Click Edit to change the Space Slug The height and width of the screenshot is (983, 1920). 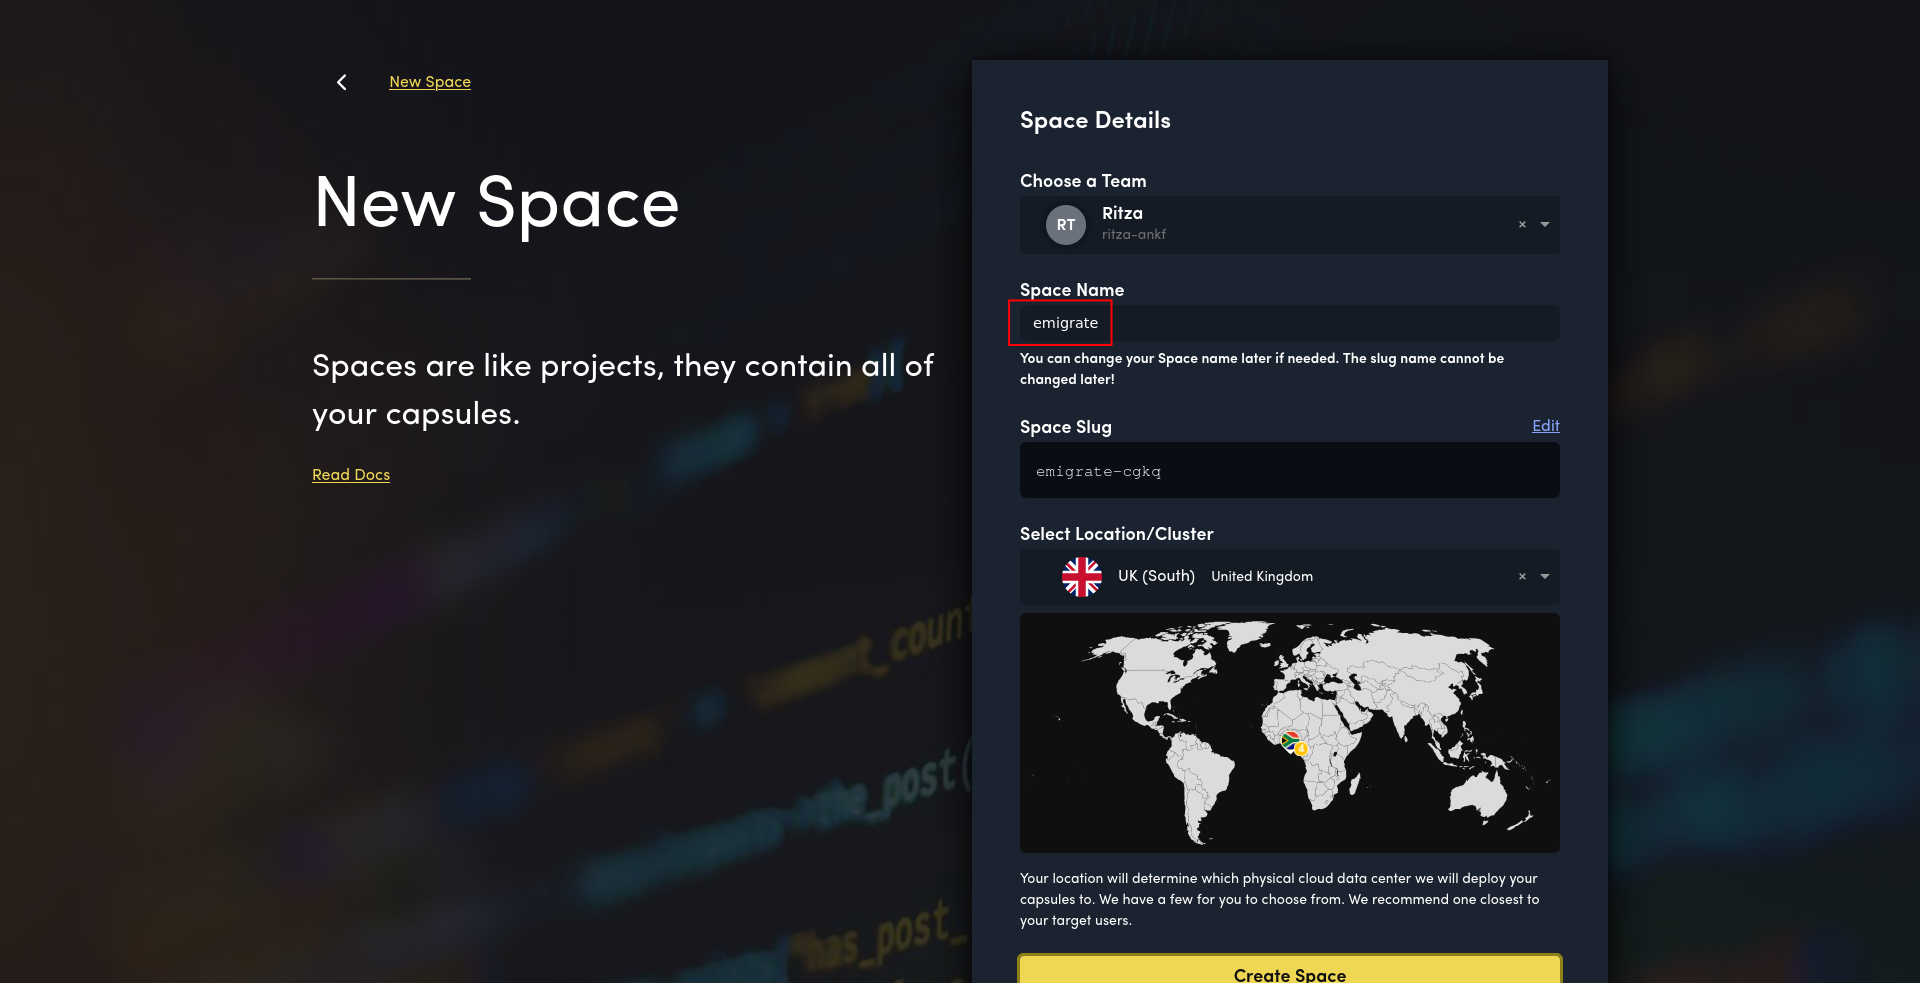click(1545, 426)
